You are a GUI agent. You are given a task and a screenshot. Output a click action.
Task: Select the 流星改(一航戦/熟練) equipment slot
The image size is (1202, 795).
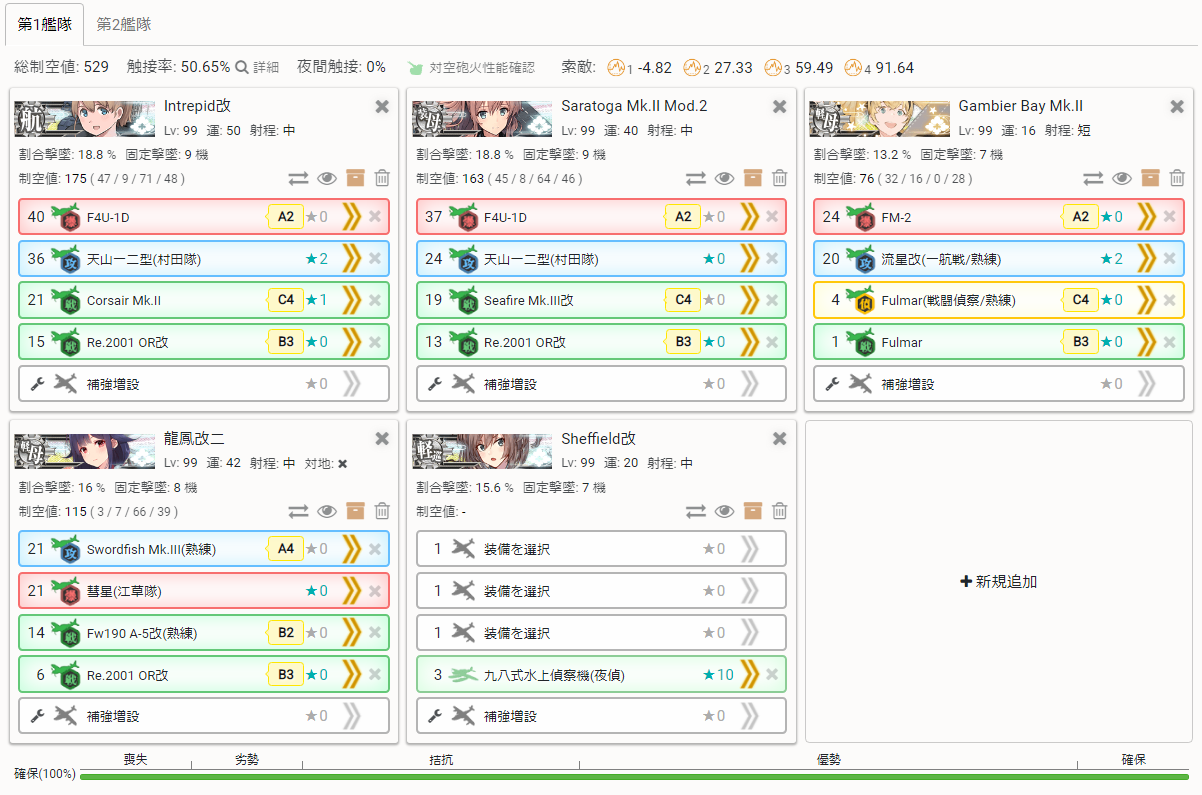tap(999, 259)
